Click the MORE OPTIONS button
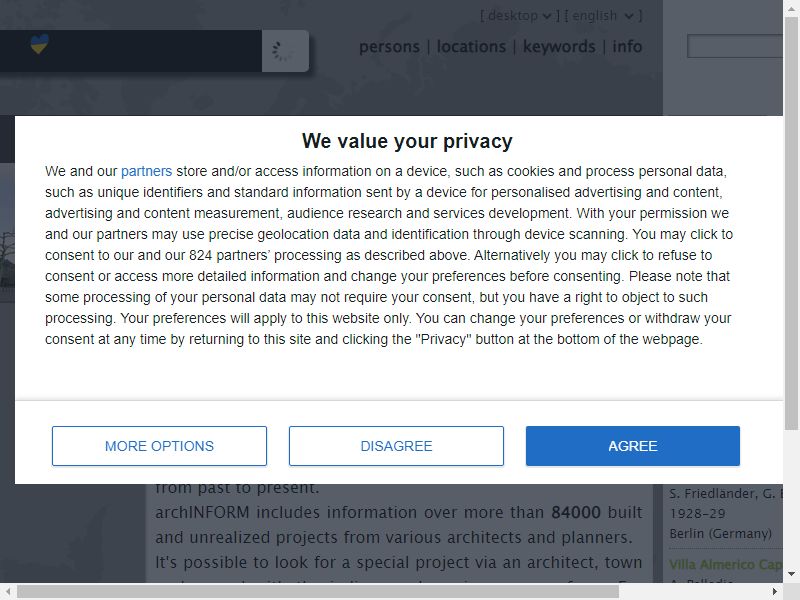Viewport: 800px width, 600px height. (x=159, y=446)
